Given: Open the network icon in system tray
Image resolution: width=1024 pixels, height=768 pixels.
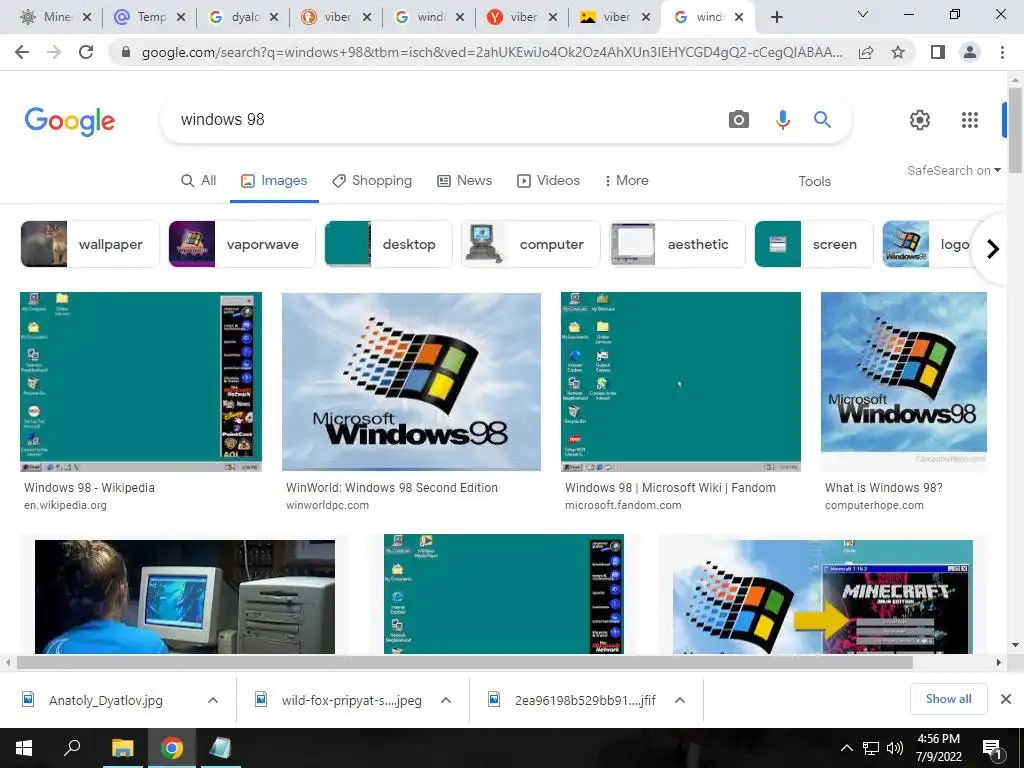Looking at the screenshot, I should point(871,748).
